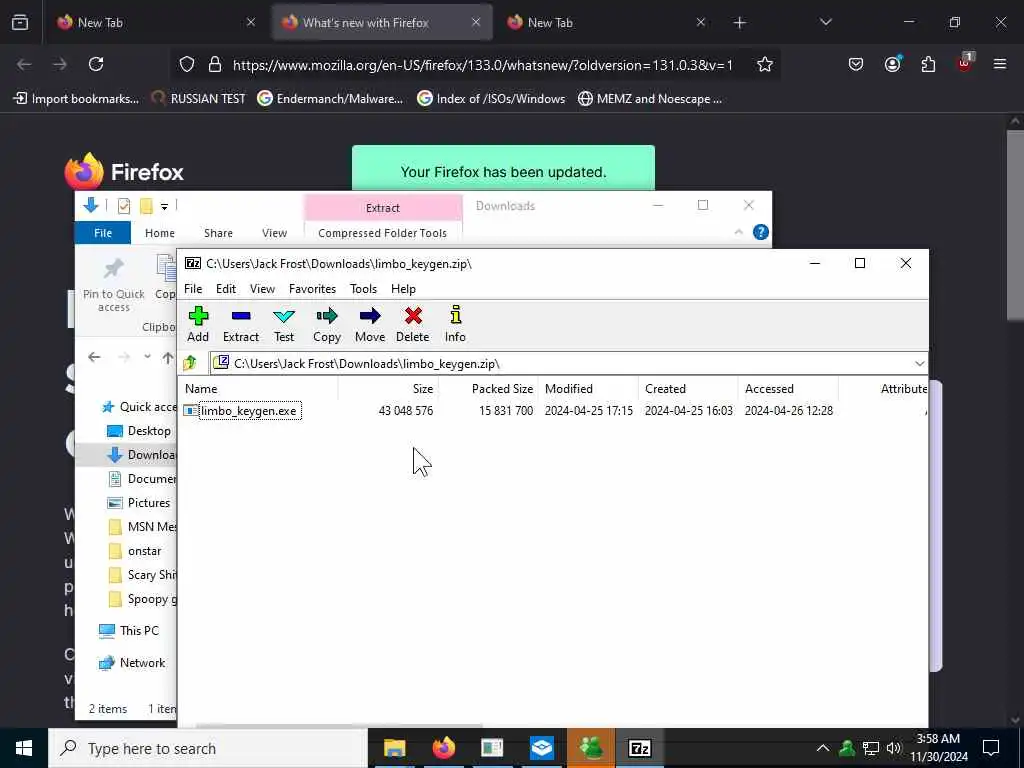
Task: Switch to Share tab in Explorer ribbon
Action: [218, 233]
